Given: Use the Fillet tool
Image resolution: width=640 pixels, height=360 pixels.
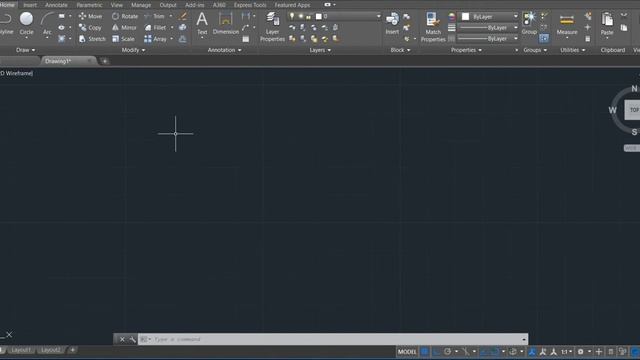Looking at the screenshot, I should (x=156, y=28).
